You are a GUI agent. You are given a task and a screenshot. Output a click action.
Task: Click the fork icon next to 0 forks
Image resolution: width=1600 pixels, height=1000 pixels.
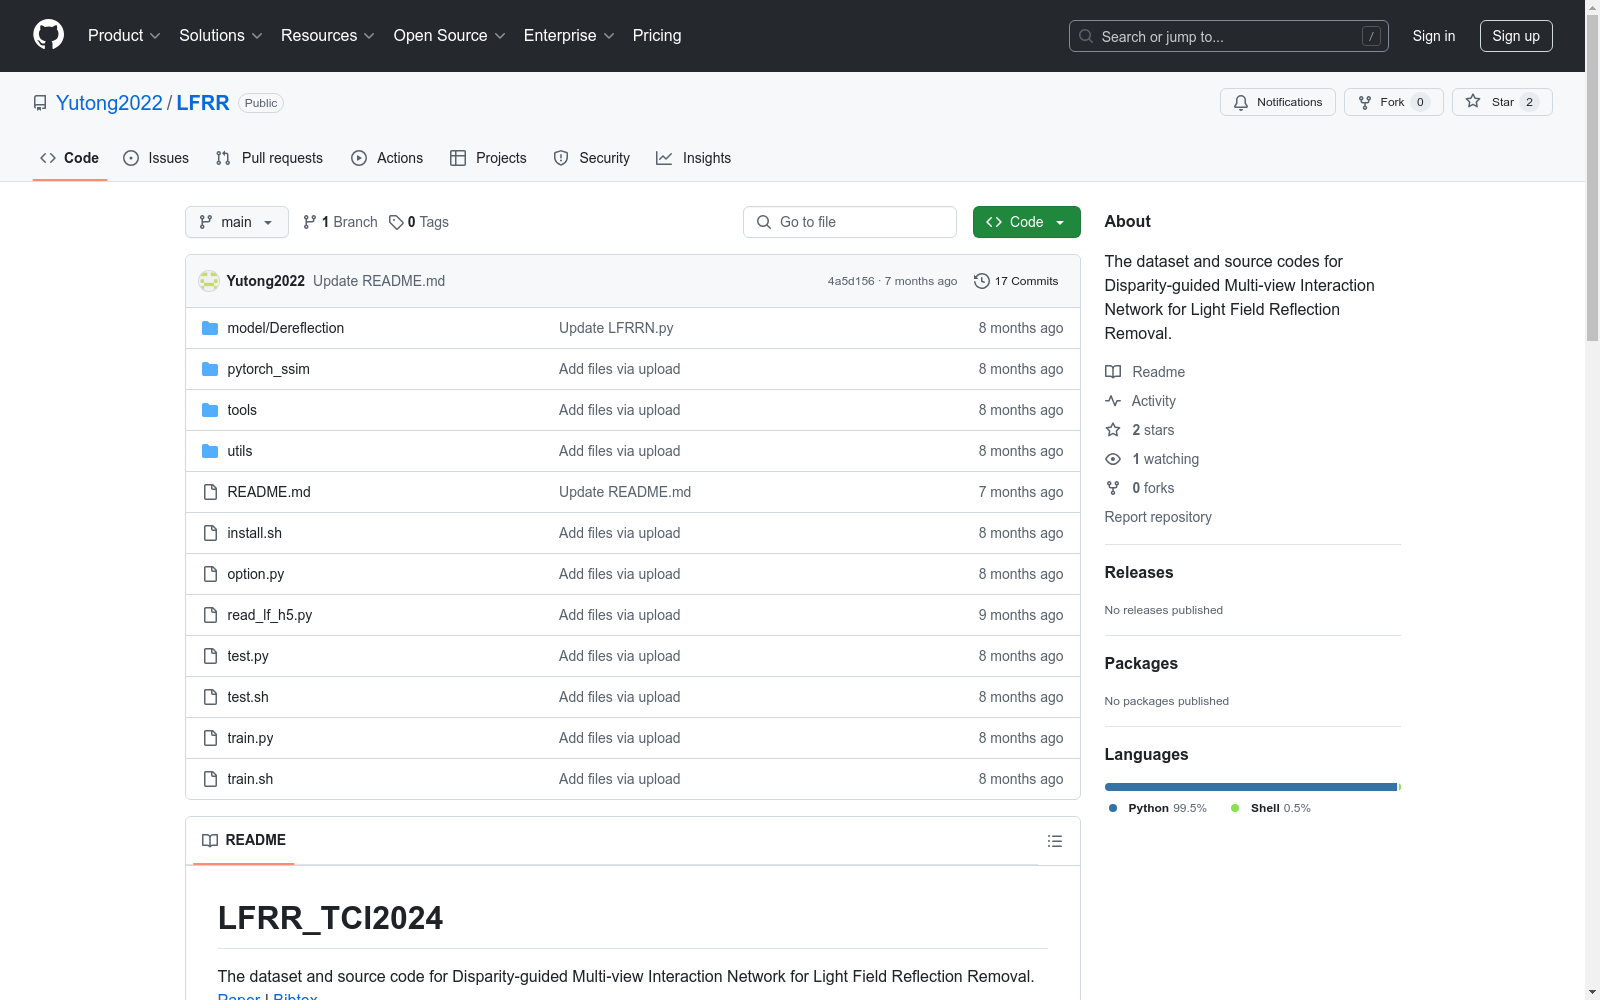1113,488
